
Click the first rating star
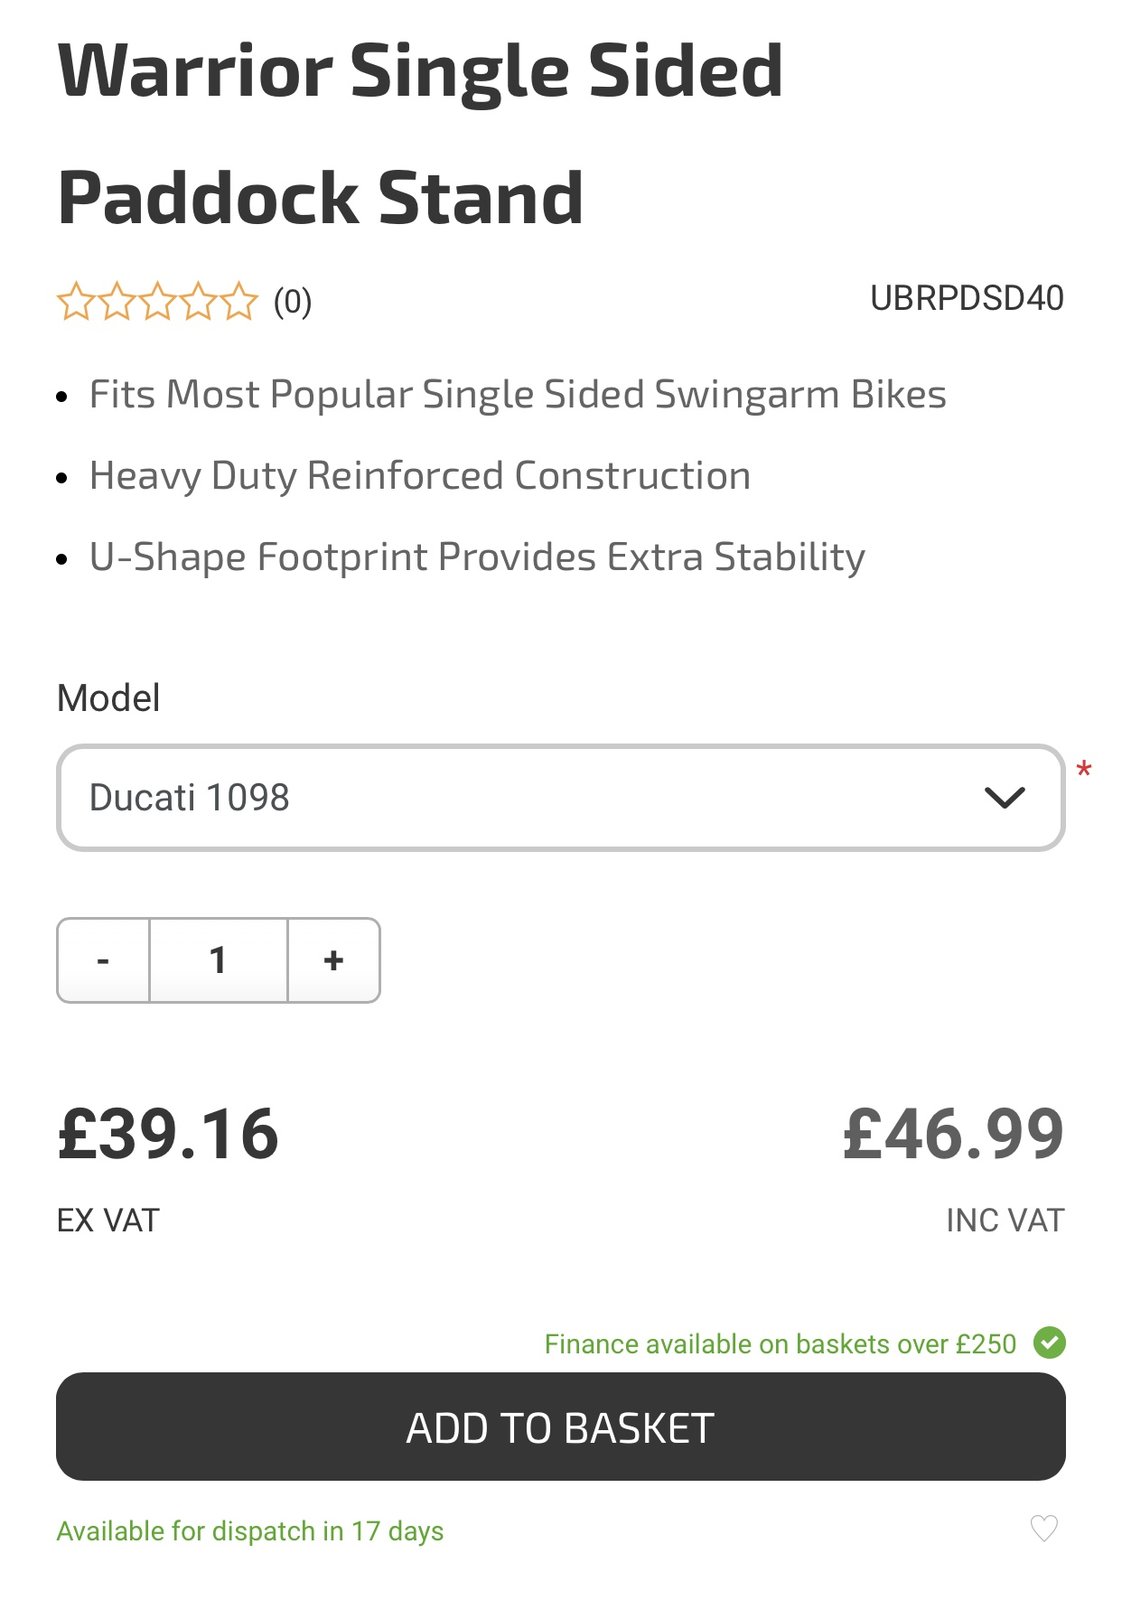coord(75,301)
